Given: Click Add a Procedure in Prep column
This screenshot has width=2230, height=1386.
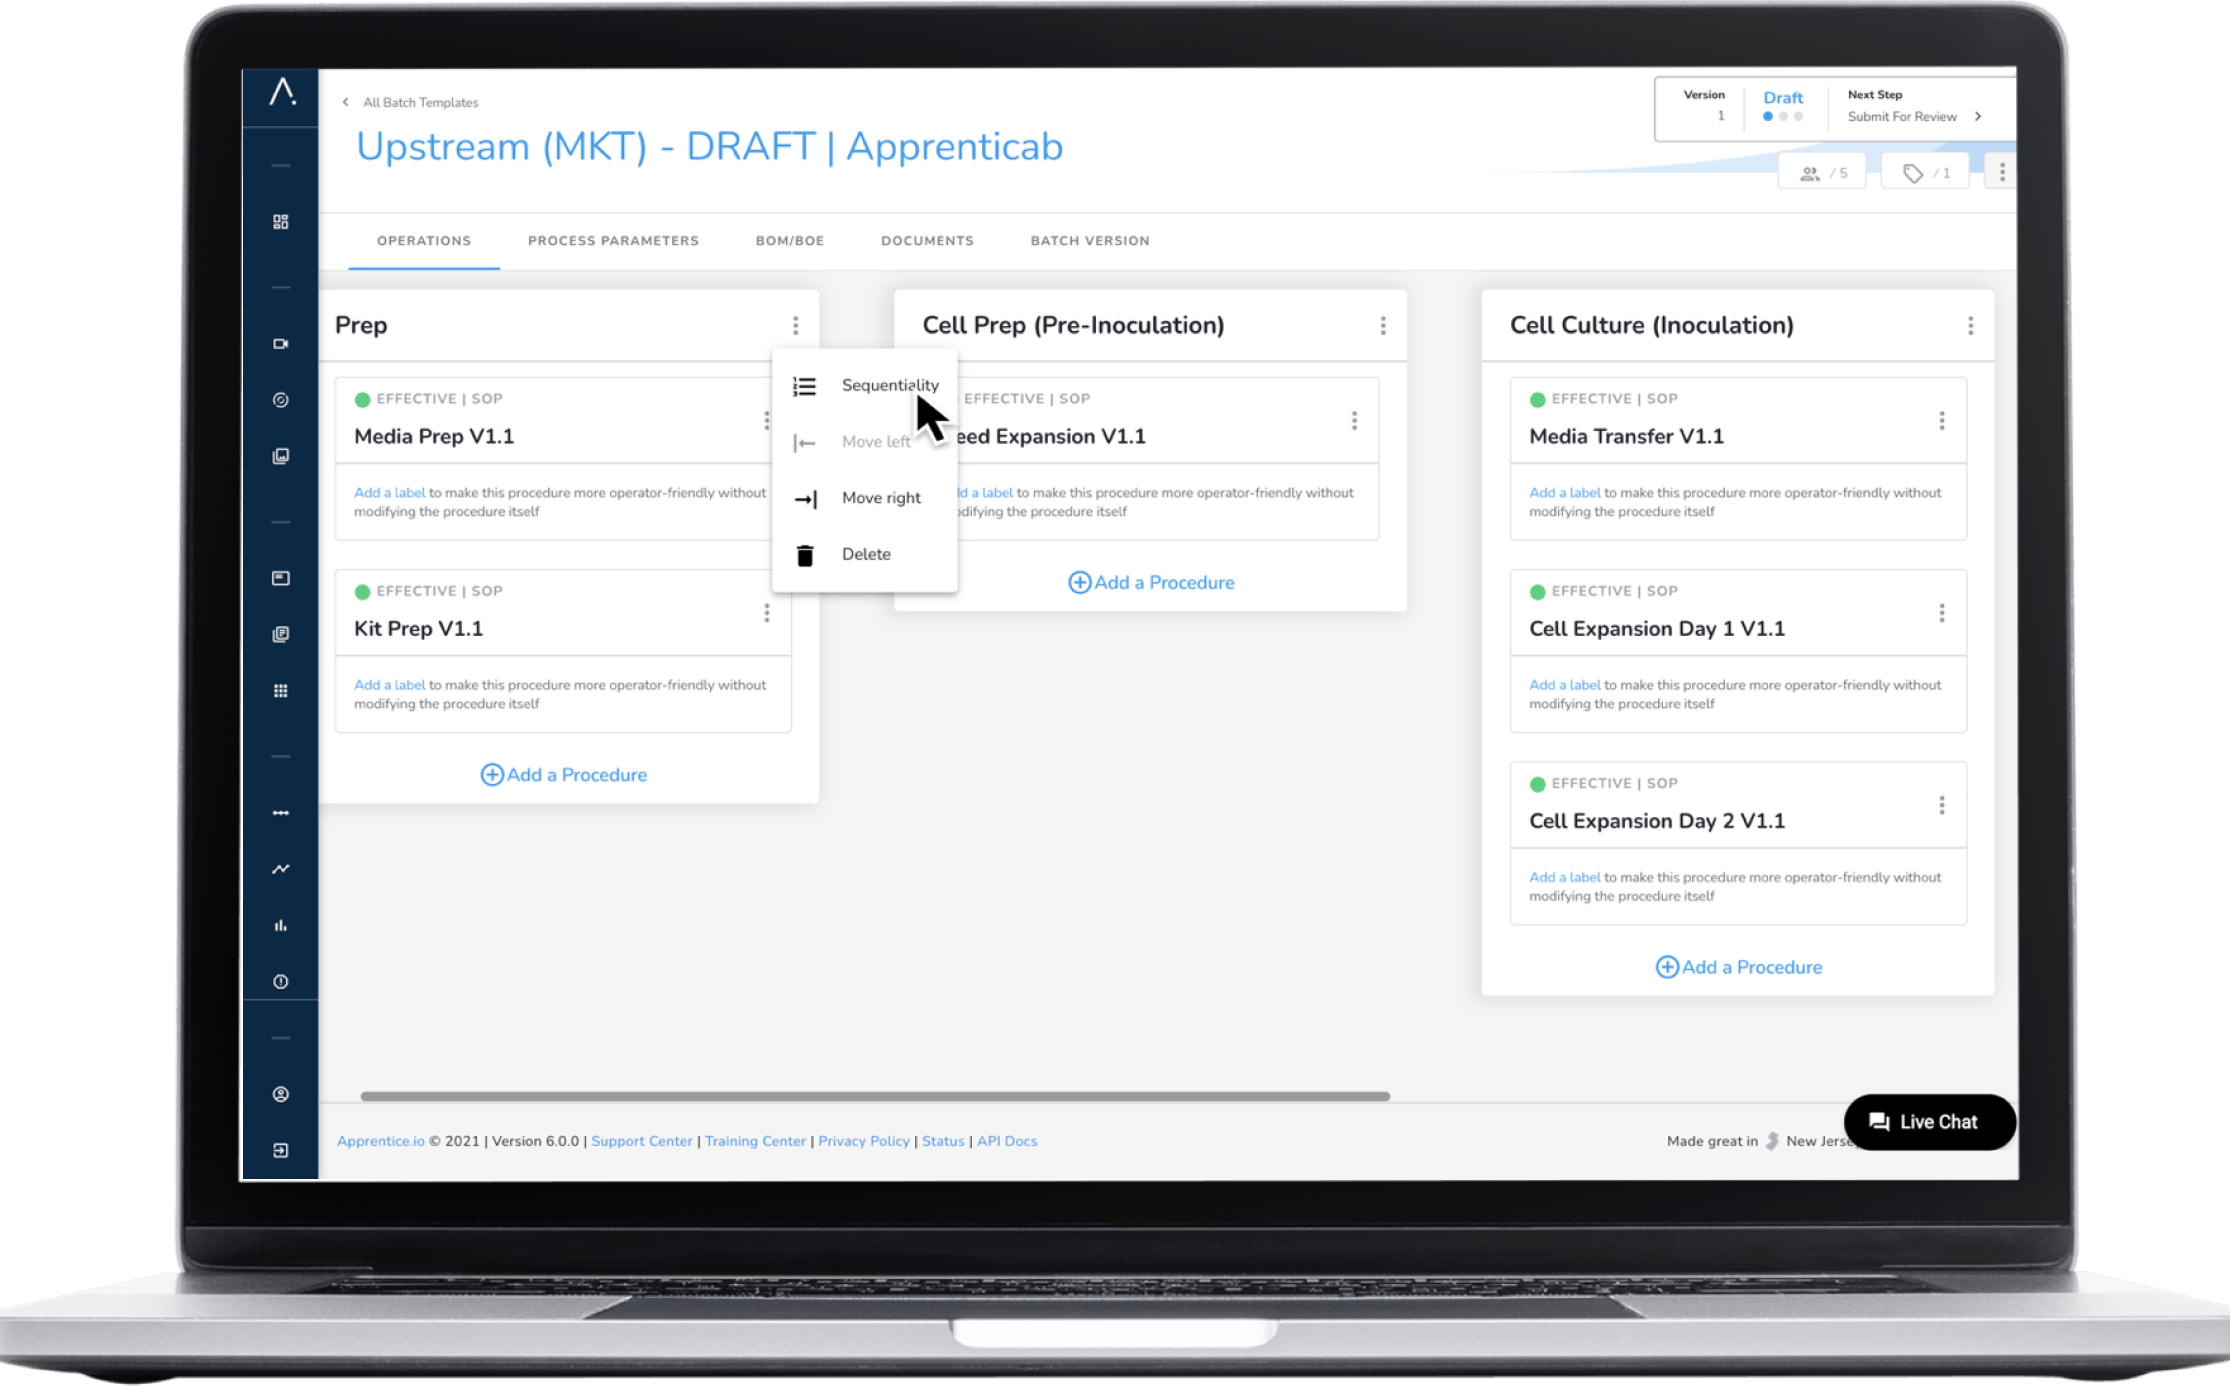Looking at the screenshot, I should (x=563, y=774).
